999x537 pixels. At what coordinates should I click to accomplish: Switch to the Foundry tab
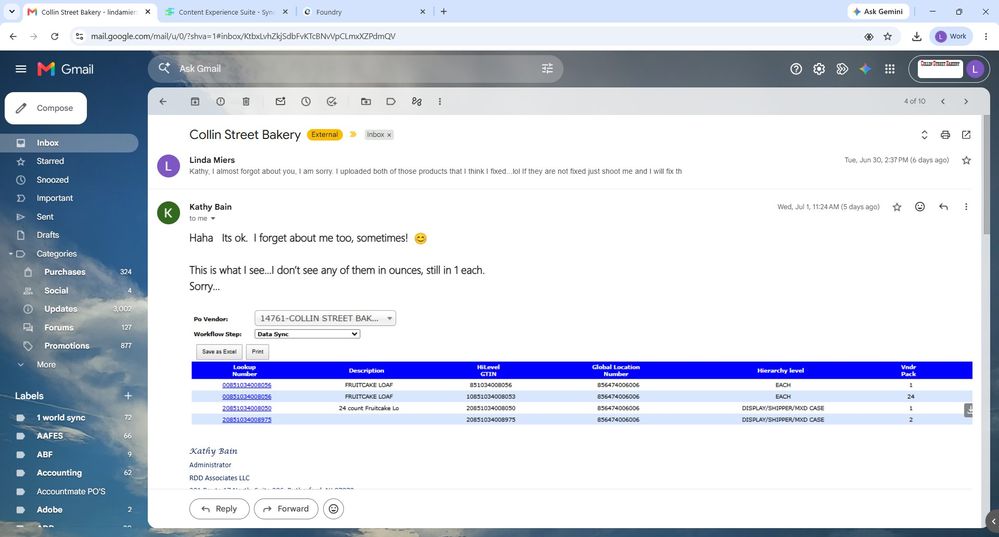pos(363,11)
